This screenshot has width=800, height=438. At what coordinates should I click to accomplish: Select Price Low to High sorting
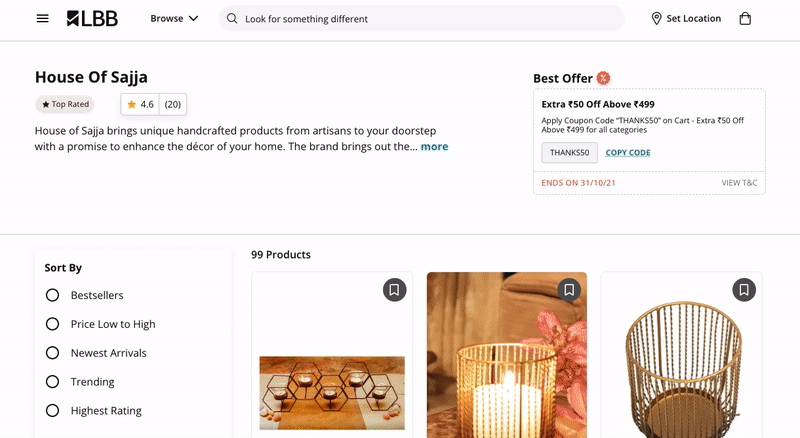(x=53, y=324)
